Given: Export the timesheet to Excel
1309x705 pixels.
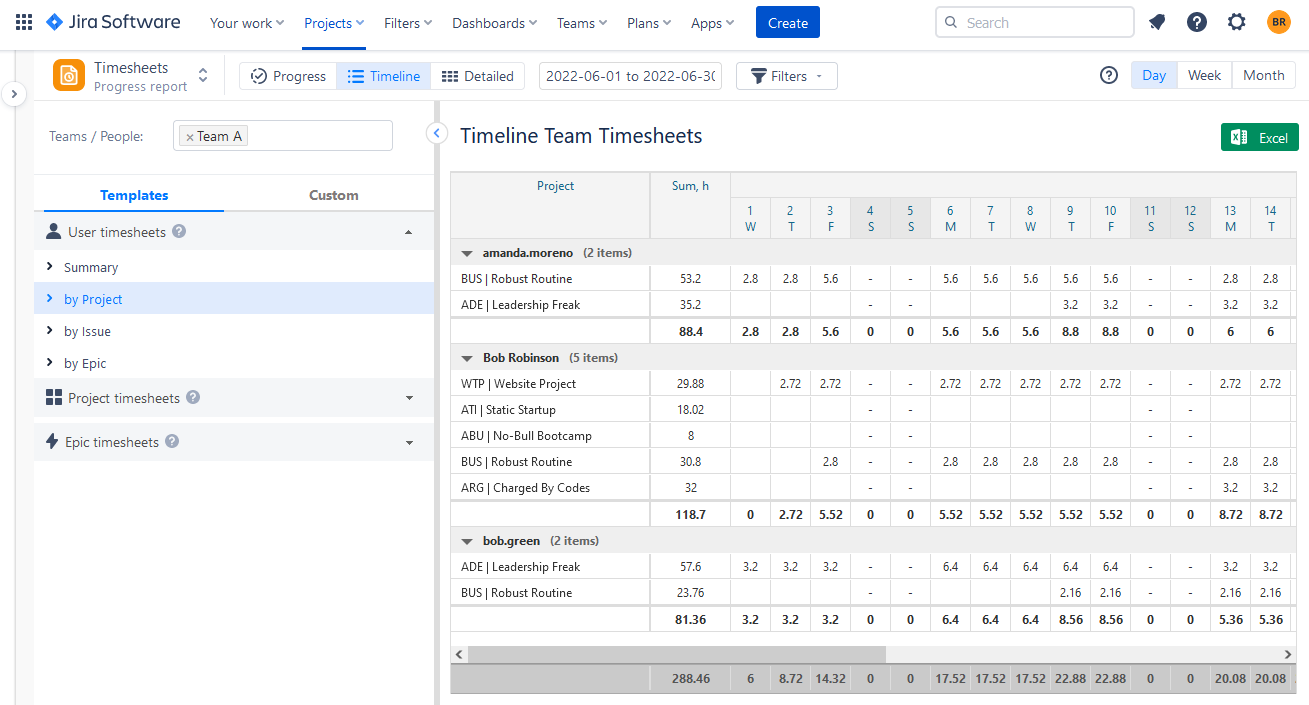Looking at the screenshot, I should coord(1259,136).
